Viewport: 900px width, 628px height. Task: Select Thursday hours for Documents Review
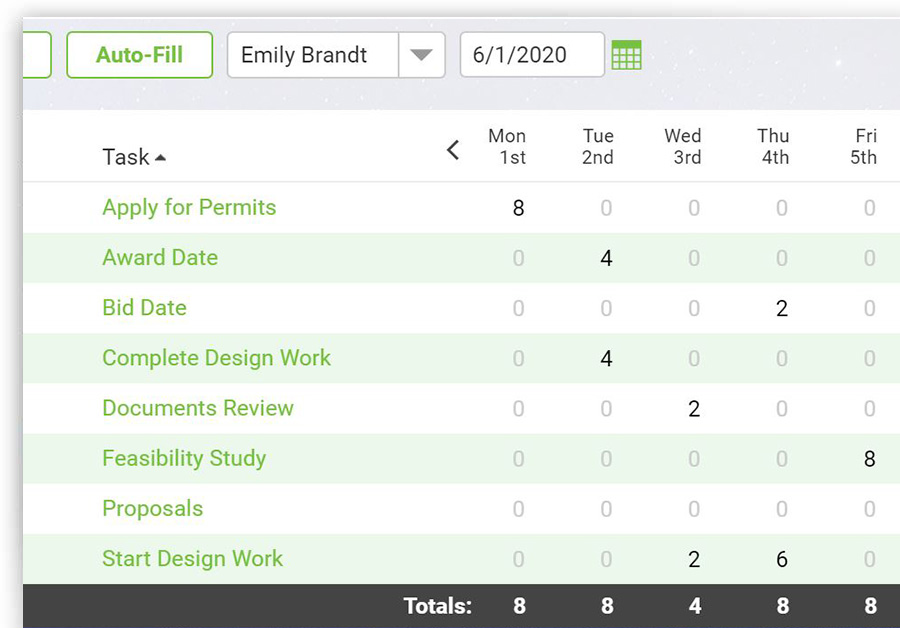click(782, 409)
